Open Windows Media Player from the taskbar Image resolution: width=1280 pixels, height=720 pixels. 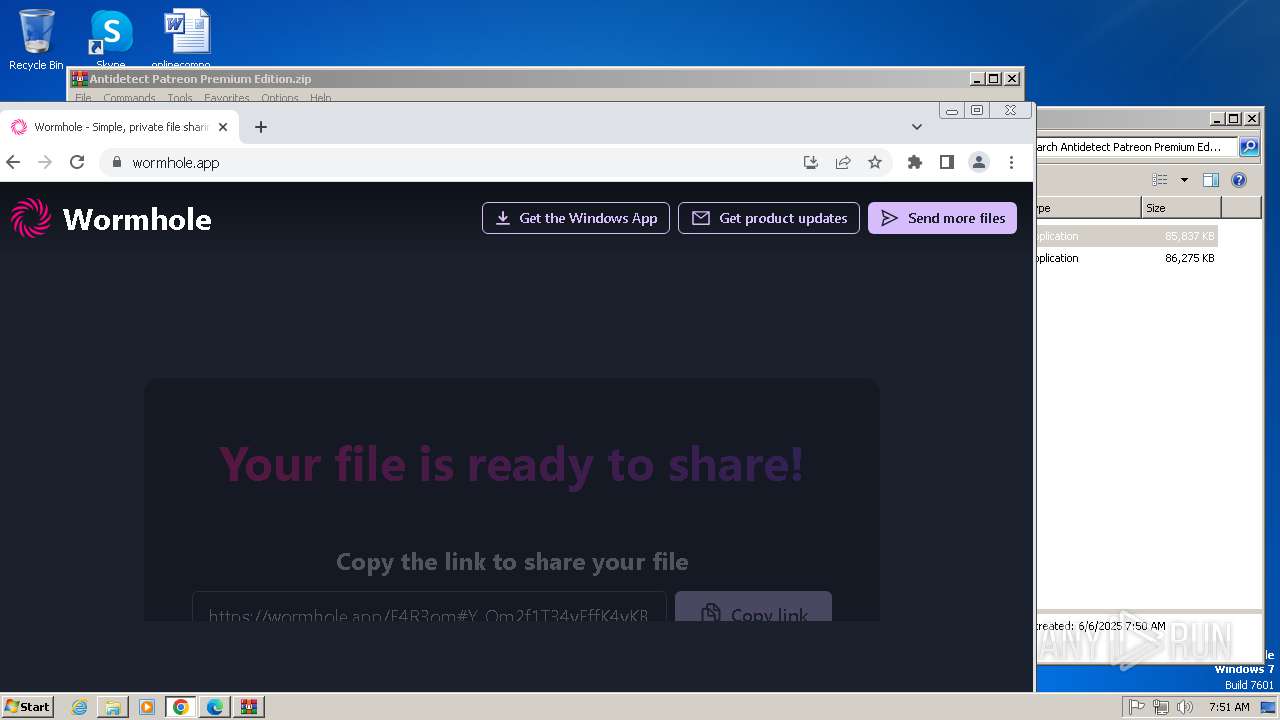147,707
